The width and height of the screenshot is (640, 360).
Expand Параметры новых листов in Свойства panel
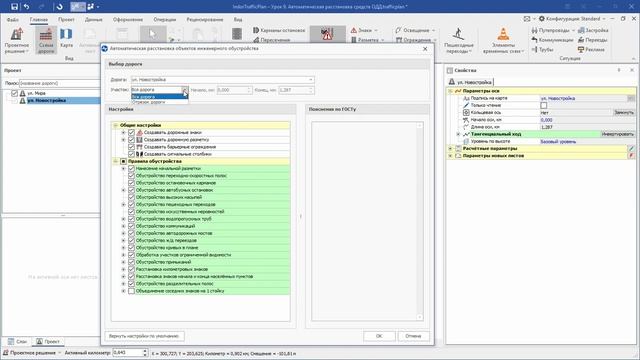click(x=450, y=156)
